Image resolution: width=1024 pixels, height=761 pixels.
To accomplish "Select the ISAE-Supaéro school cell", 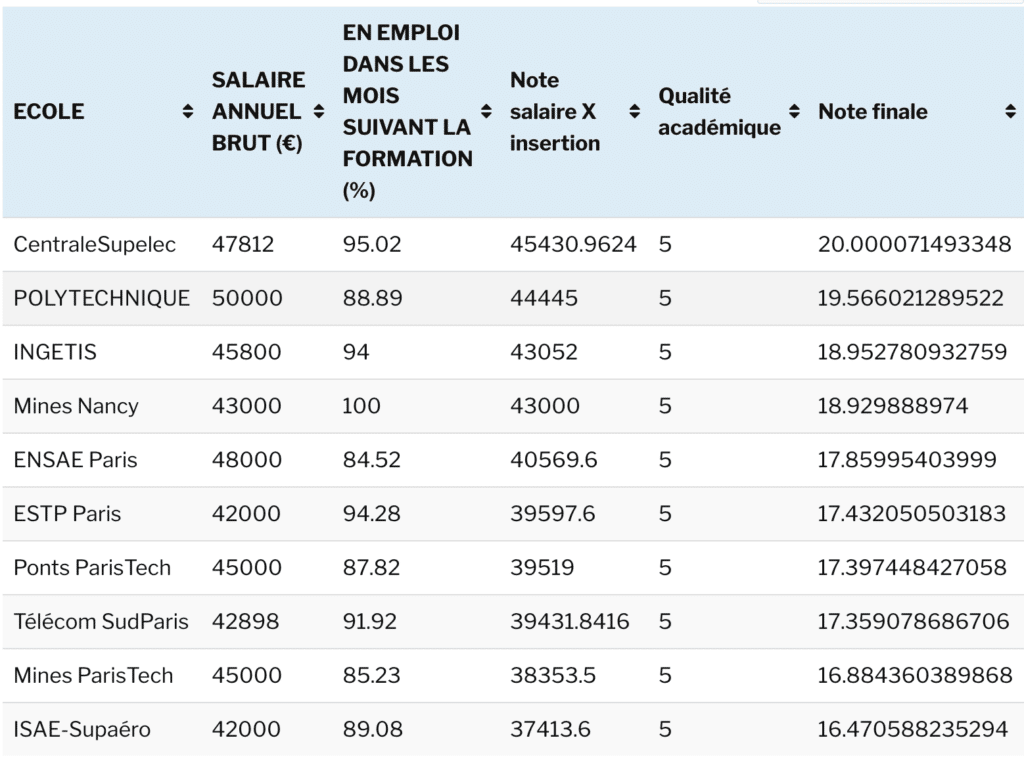I will pos(82,730).
